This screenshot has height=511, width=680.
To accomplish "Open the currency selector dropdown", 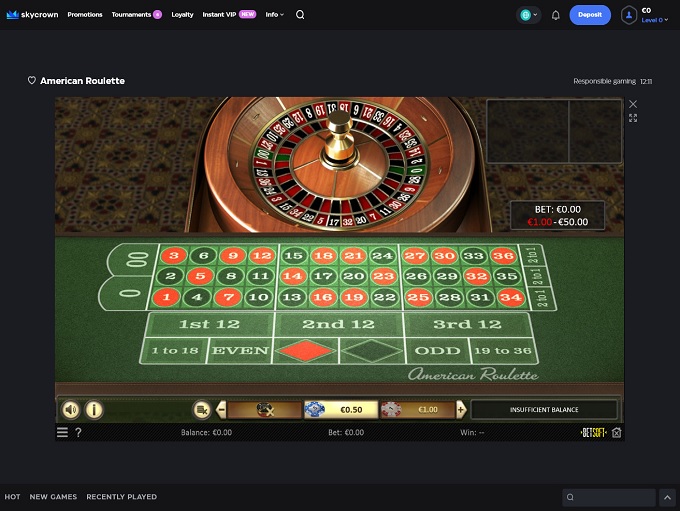I will (x=529, y=15).
